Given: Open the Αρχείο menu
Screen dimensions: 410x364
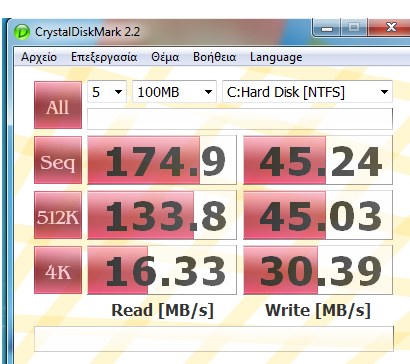Looking at the screenshot, I should tap(39, 57).
